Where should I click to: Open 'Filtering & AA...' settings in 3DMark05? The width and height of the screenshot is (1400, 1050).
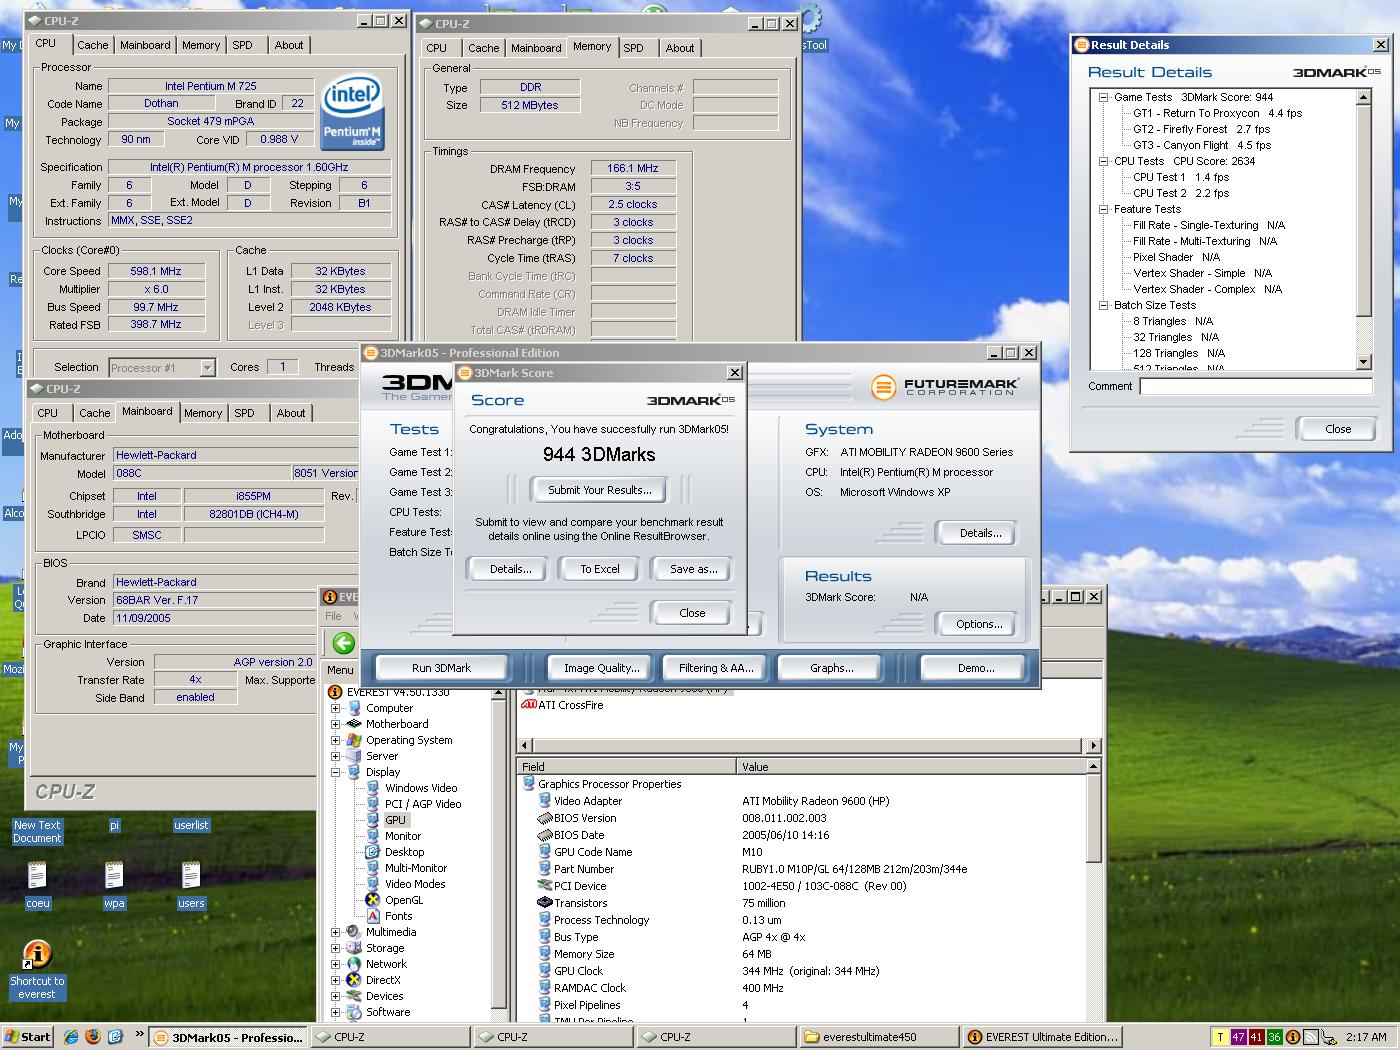pyautogui.click(x=716, y=668)
